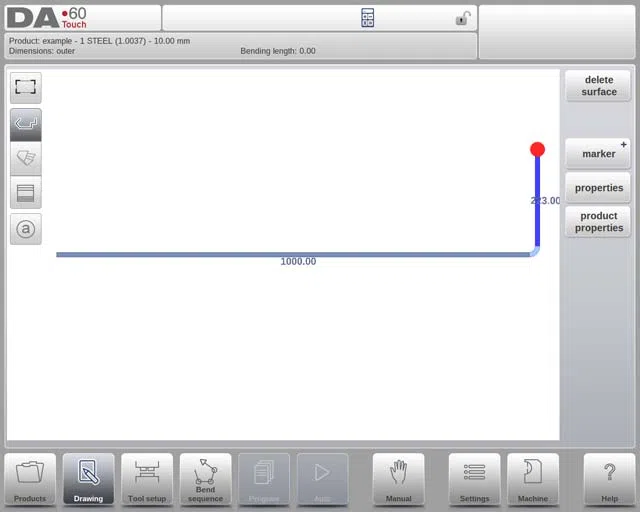Click the 223.00 flange length label
This screenshot has height=512, width=640.
pos(545,200)
